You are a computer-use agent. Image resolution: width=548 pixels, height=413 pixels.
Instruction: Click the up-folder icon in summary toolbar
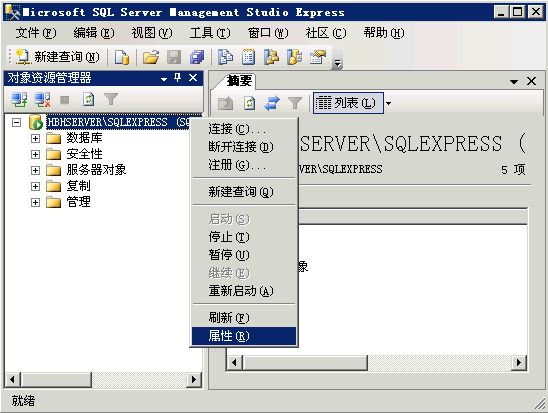[x=226, y=103]
